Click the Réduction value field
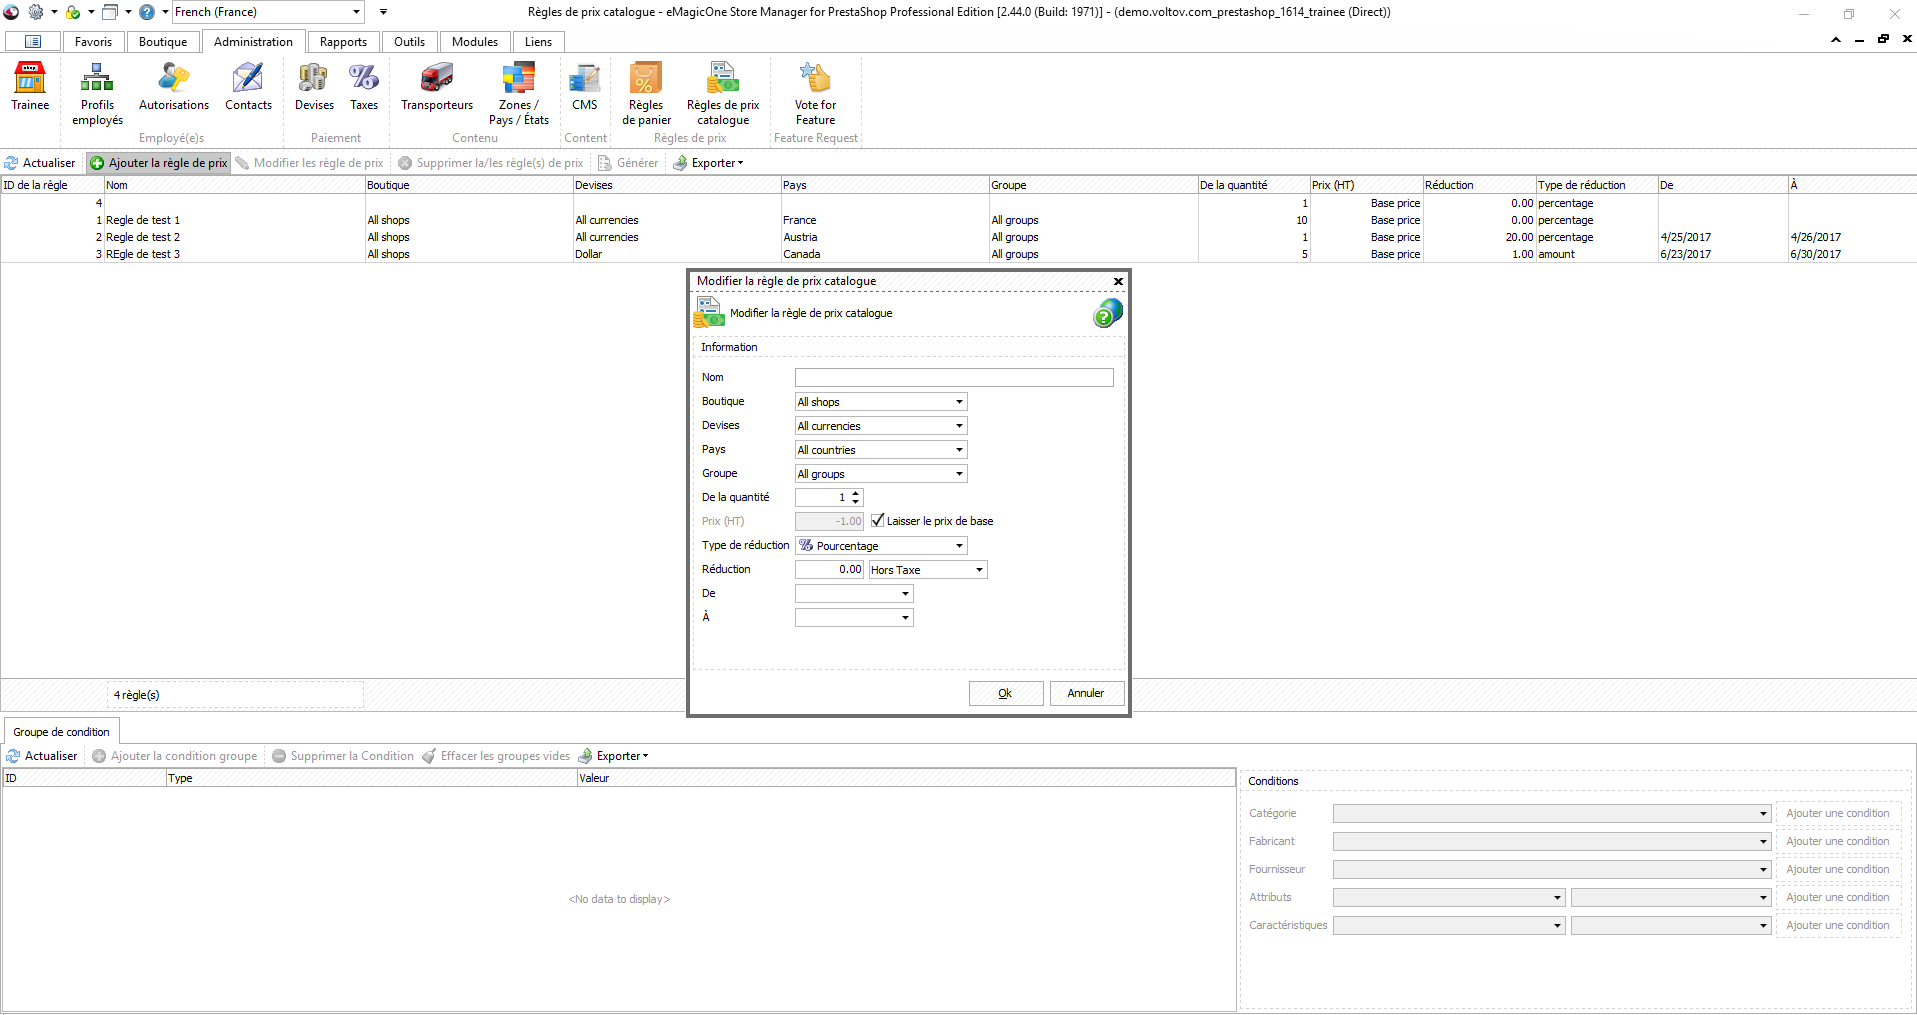This screenshot has height=1015, width=1917. pos(829,569)
